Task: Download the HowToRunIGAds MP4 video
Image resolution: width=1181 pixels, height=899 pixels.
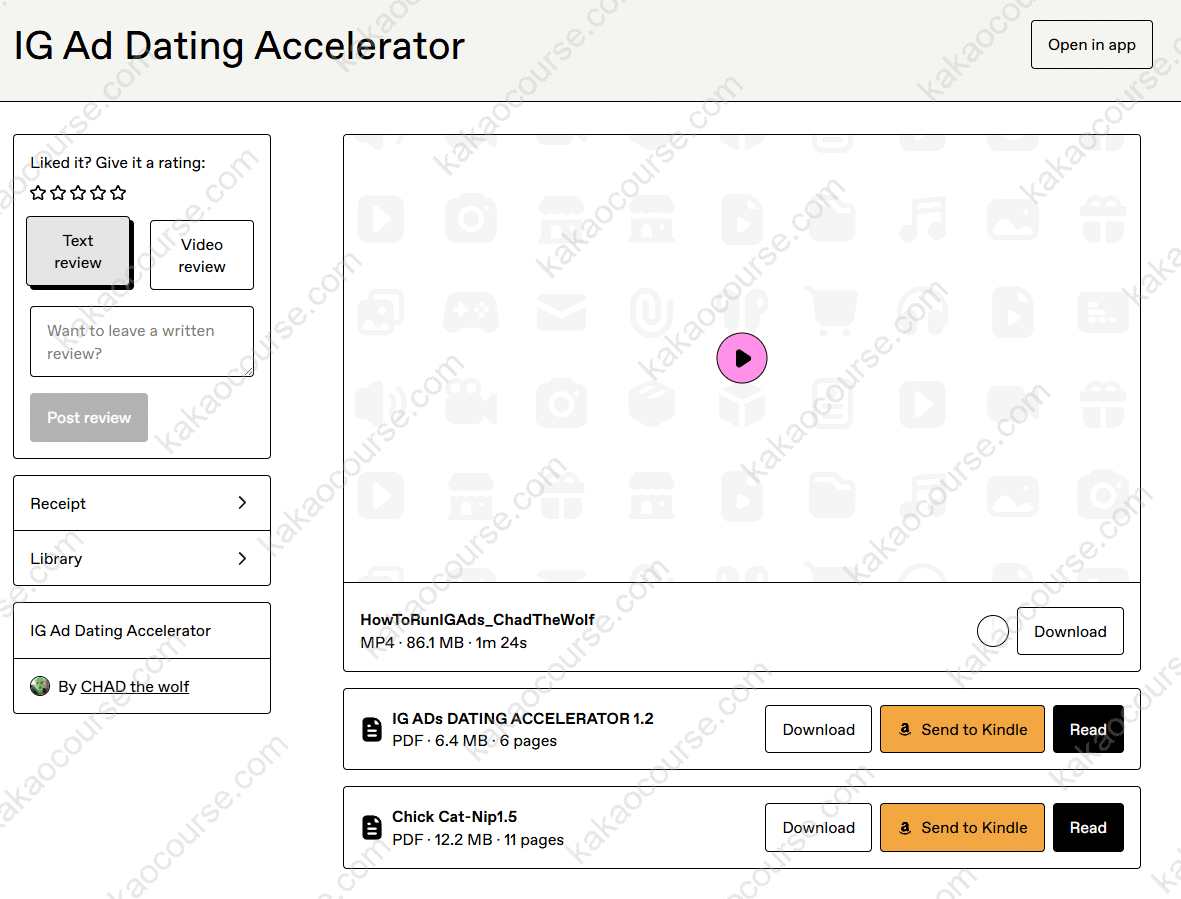Action: tap(1069, 631)
